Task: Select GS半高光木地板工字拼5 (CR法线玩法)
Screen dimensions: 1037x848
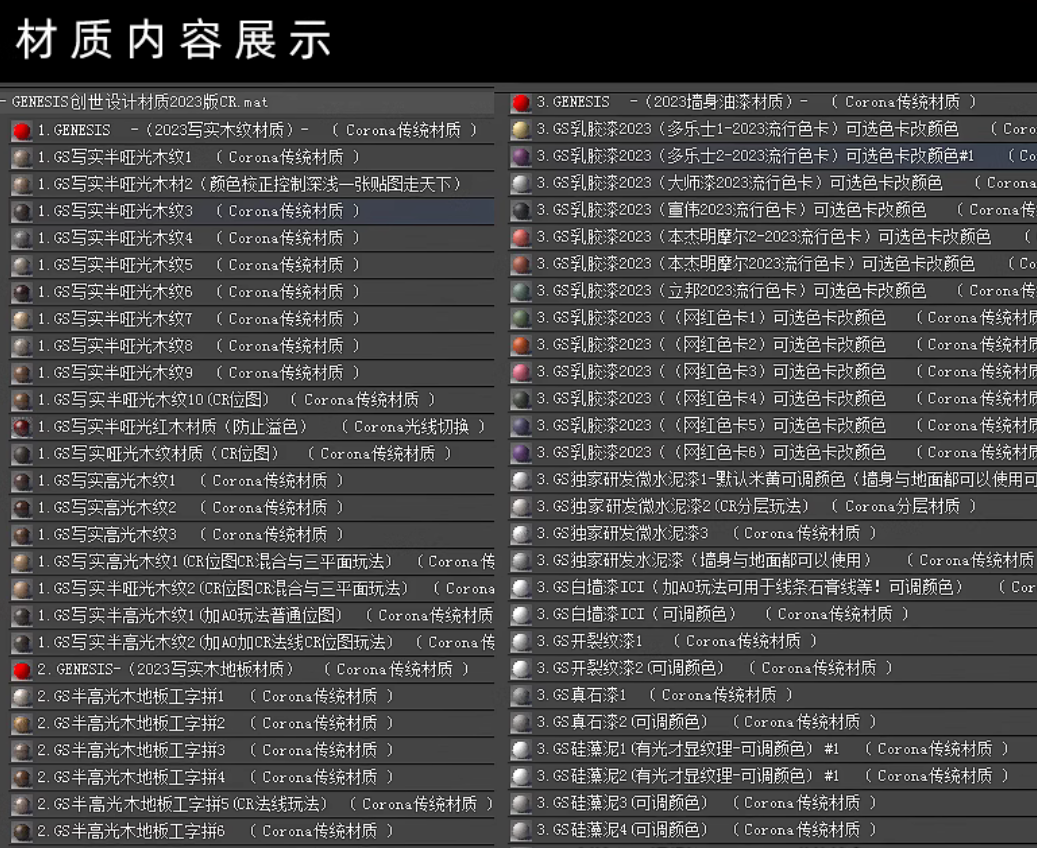Action: (252, 804)
